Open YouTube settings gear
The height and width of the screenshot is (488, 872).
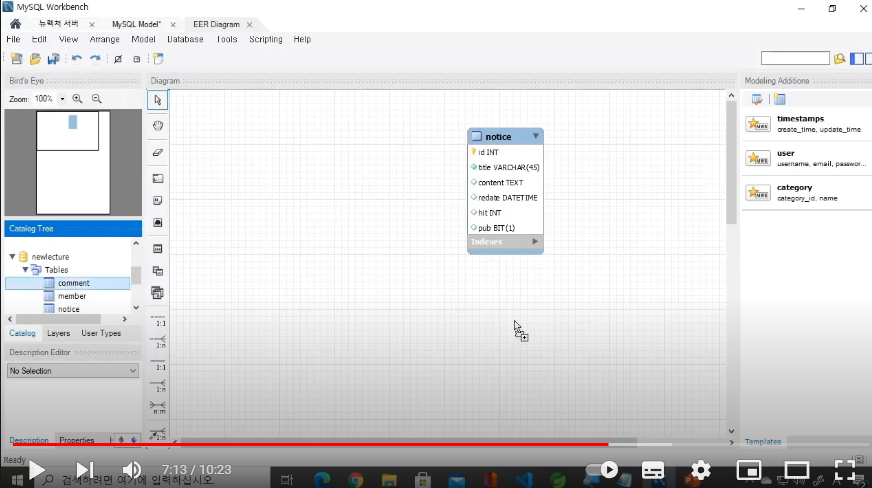701,470
